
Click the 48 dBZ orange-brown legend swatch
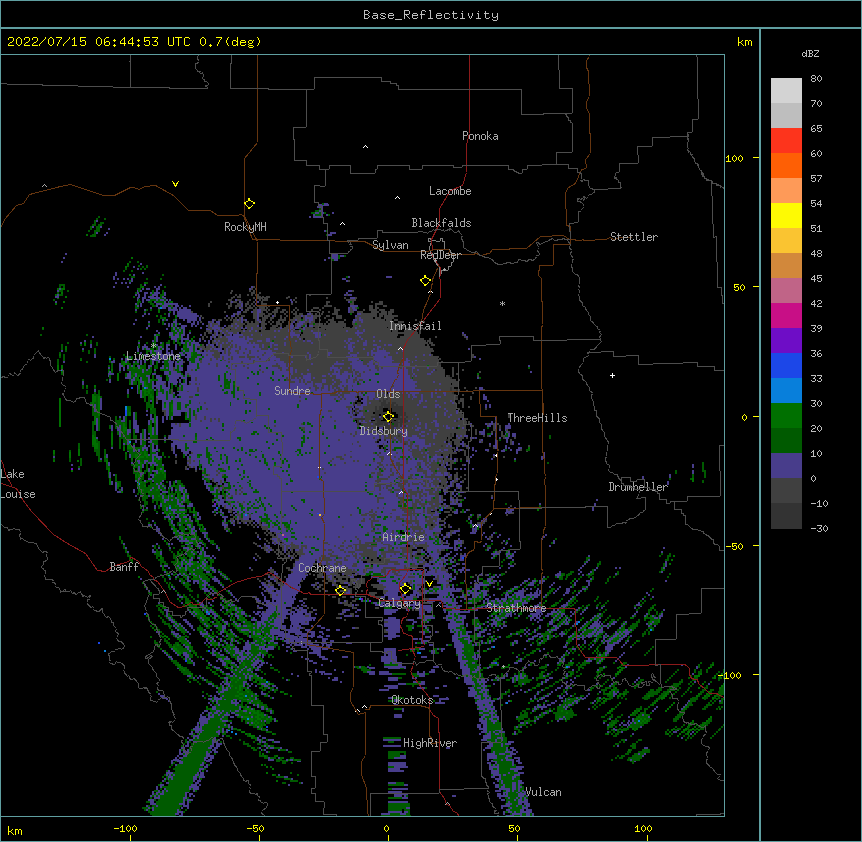(x=786, y=265)
